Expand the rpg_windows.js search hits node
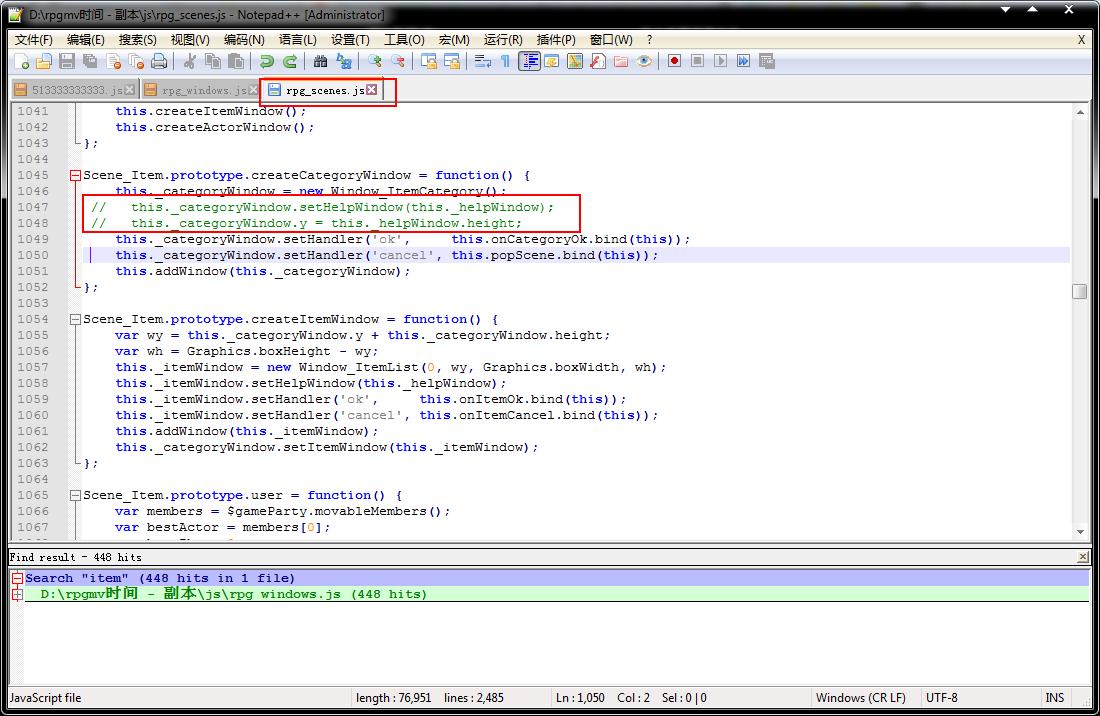Viewport: 1100px width, 716px height. click(x=18, y=595)
